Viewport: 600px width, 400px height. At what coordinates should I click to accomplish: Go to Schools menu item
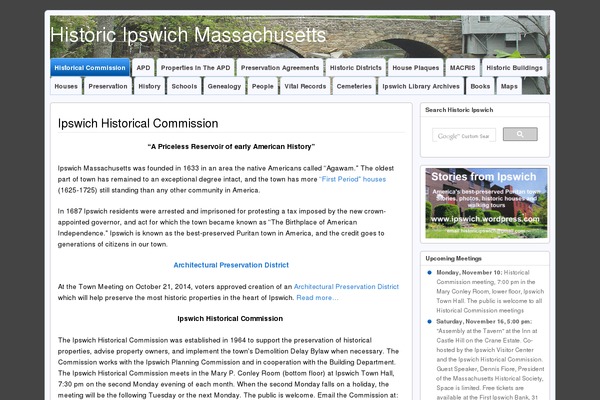click(x=184, y=86)
